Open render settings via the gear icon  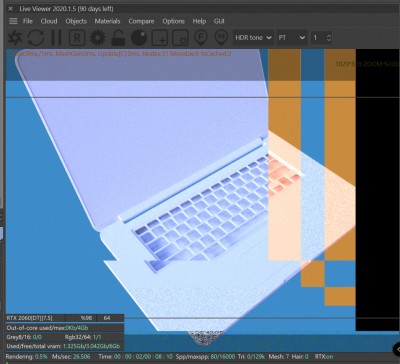pyautogui.click(x=98, y=38)
